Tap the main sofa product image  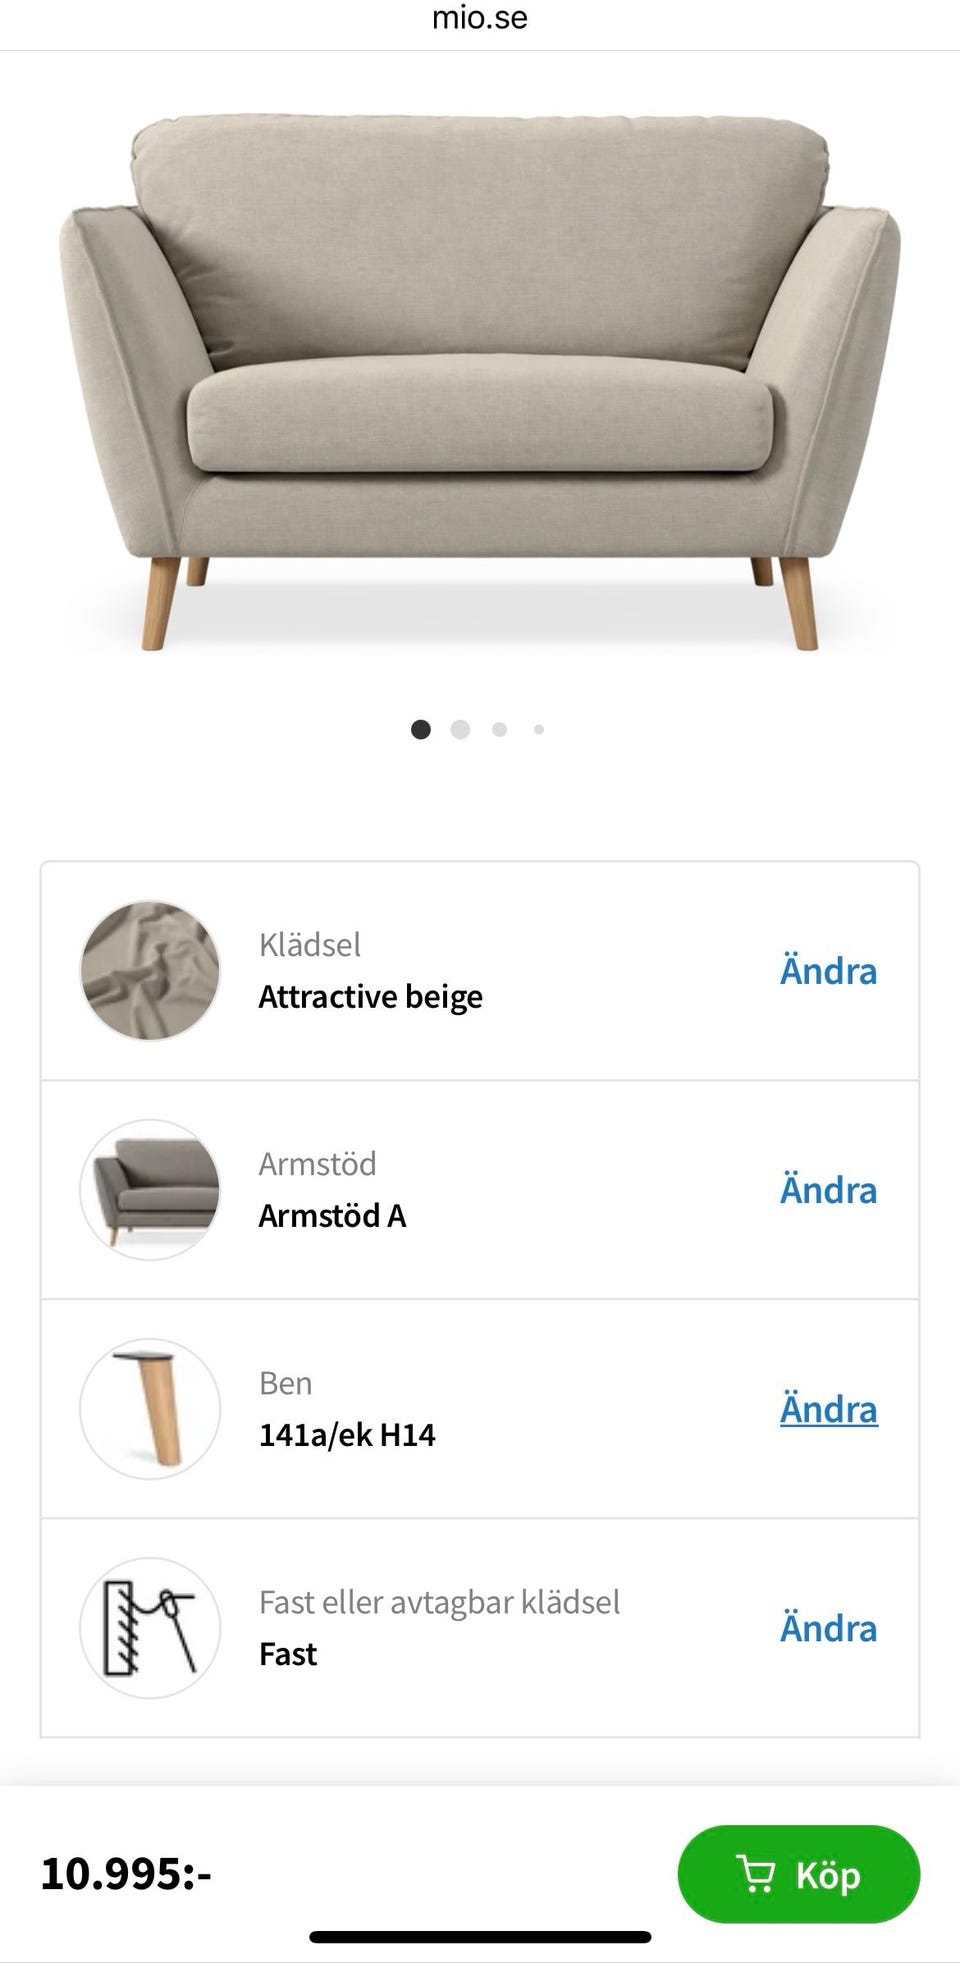480,380
